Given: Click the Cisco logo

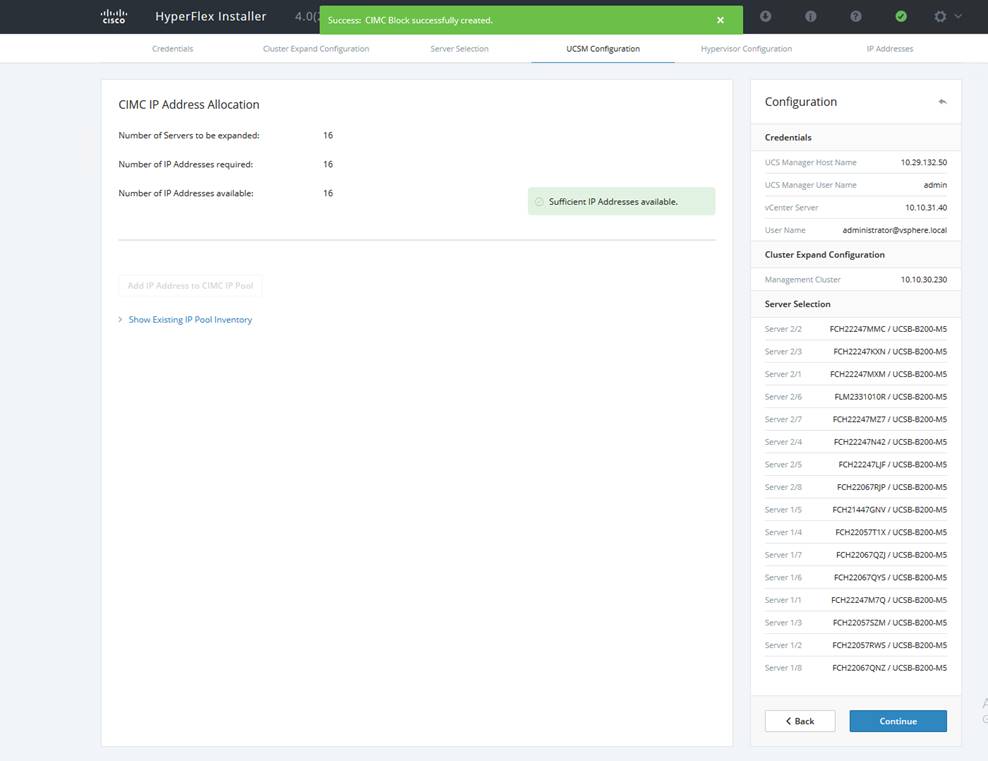Looking at the screenshot, I should pos(114,16).
